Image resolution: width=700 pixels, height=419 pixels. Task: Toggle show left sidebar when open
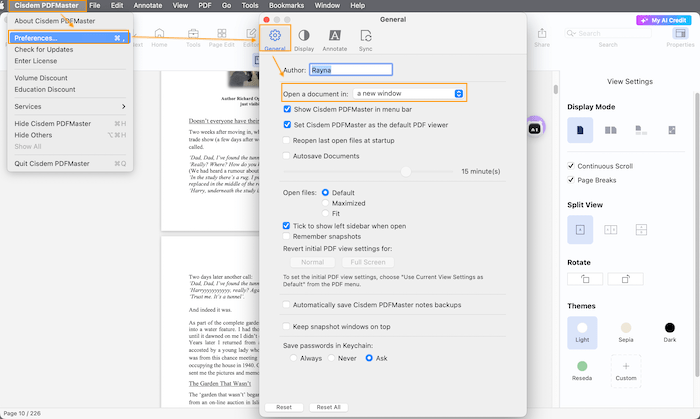(x=286, y=226)
